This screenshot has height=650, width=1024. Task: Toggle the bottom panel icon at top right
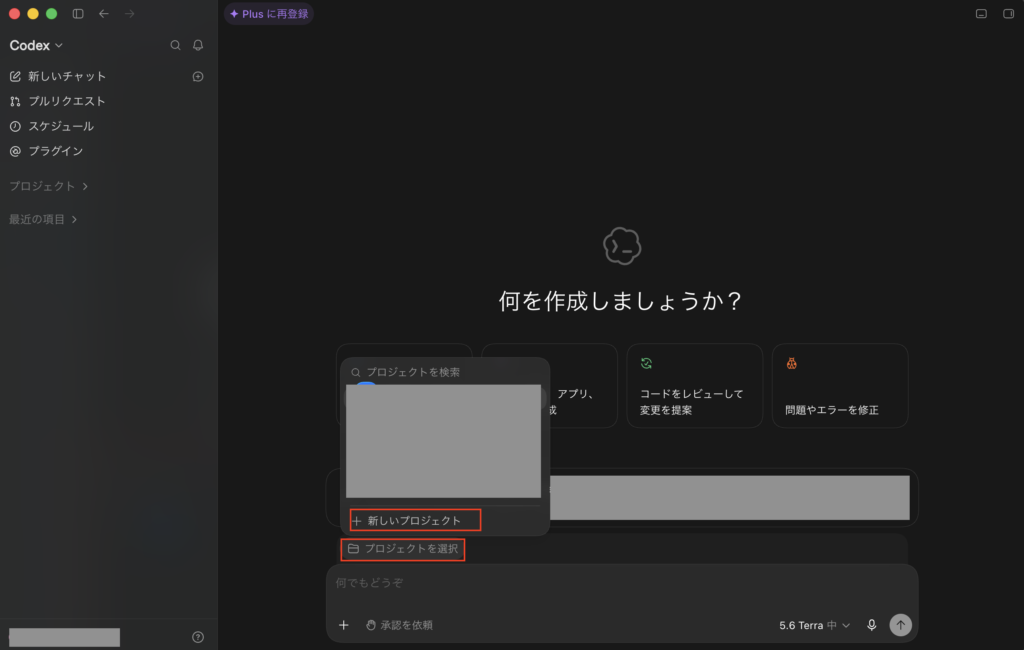[981, 14]
